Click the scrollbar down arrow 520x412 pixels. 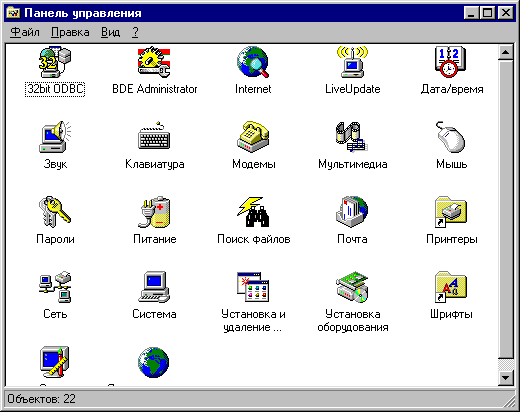point(506,378)
